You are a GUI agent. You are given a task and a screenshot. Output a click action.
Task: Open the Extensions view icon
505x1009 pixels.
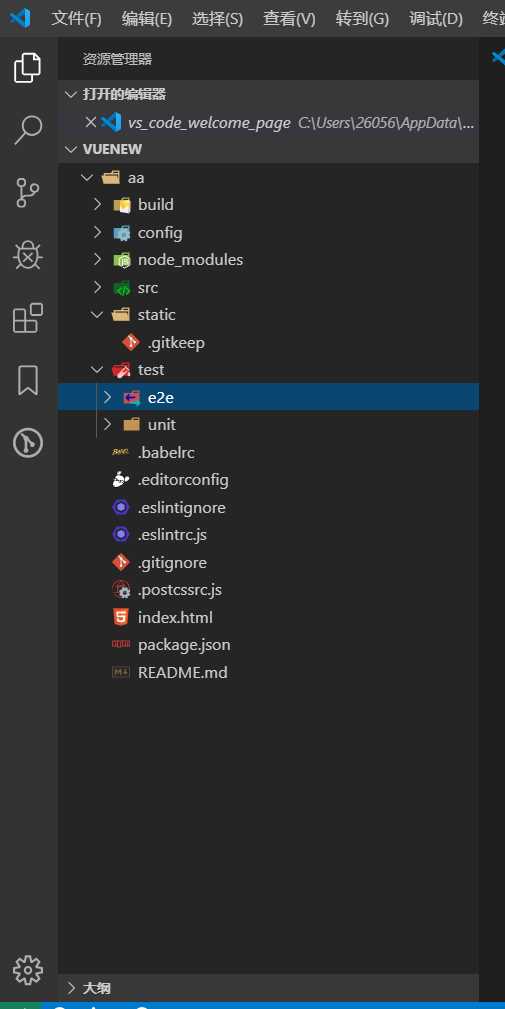[28, 318]
